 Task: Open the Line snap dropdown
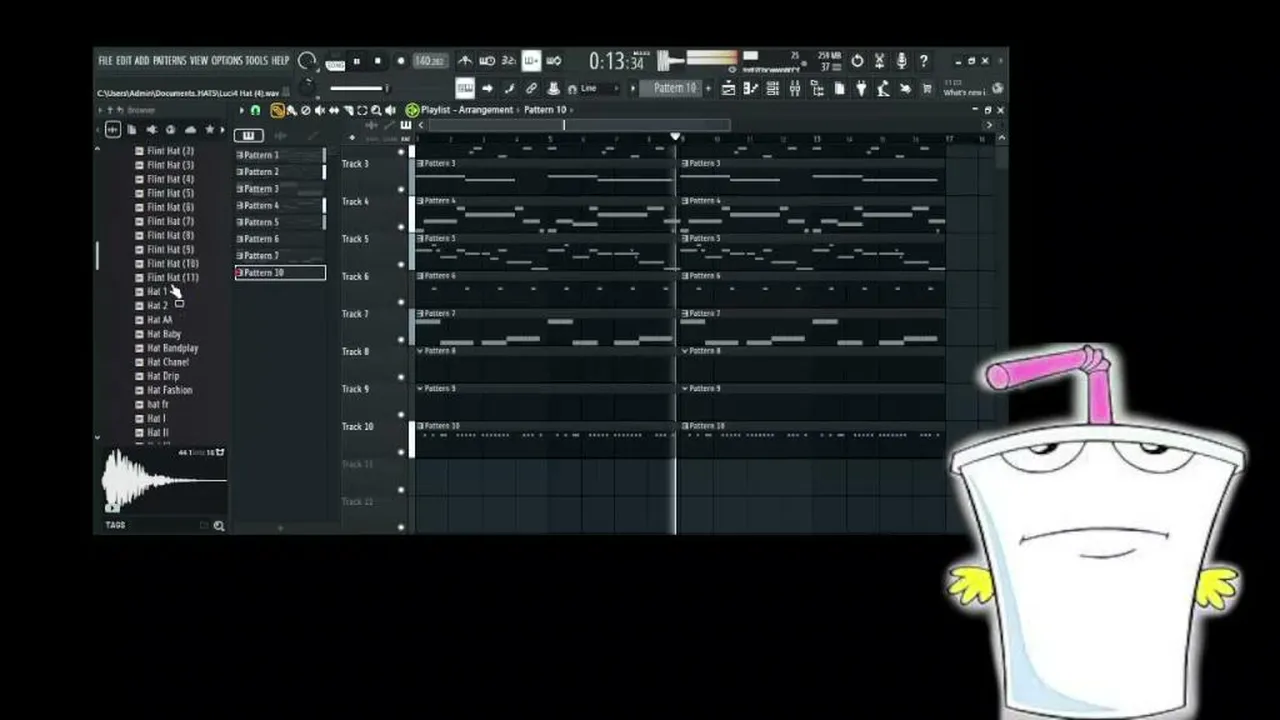pos(595,88)
